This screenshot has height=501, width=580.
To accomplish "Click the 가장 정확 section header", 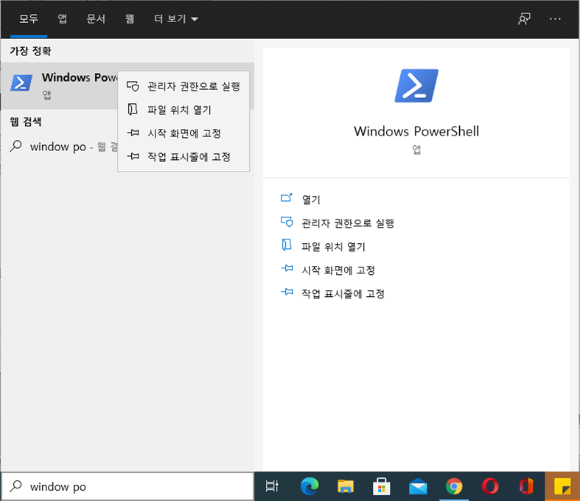I will point(30,51).
